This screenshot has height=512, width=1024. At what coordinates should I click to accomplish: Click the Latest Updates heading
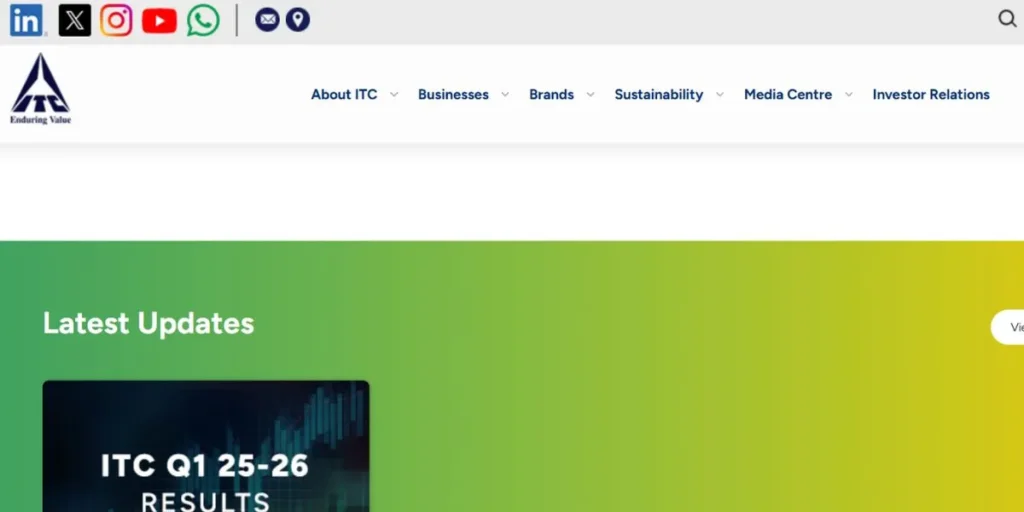coord(148,323)
